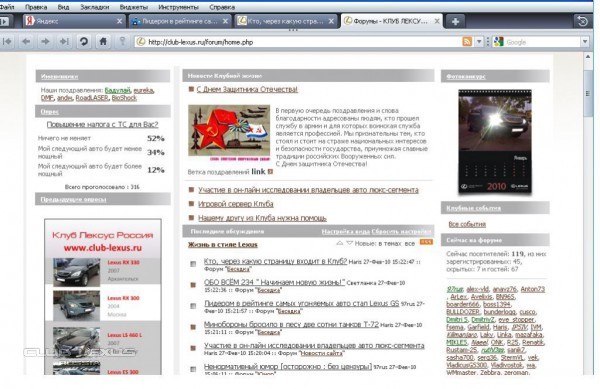Open the closed tabs trash icon
This screenshot has width=600, height=389.
(583, 21)
